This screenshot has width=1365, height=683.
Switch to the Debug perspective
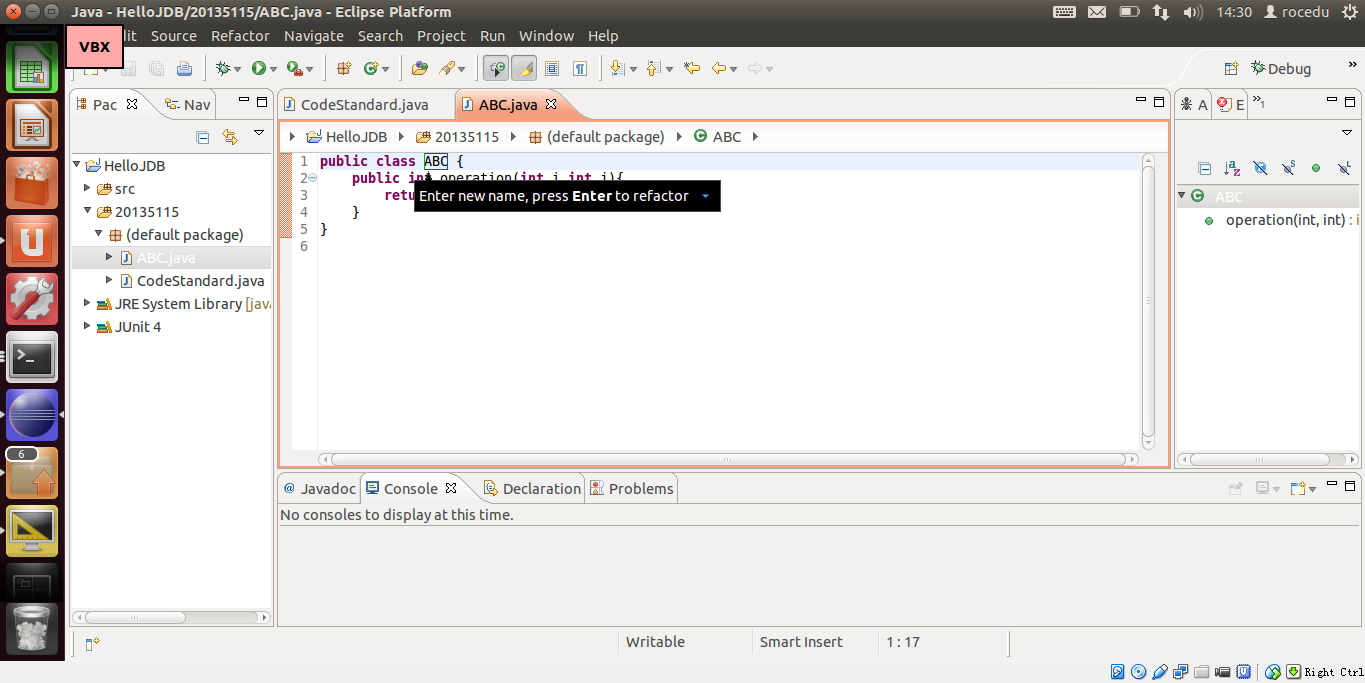[1281, 68]
